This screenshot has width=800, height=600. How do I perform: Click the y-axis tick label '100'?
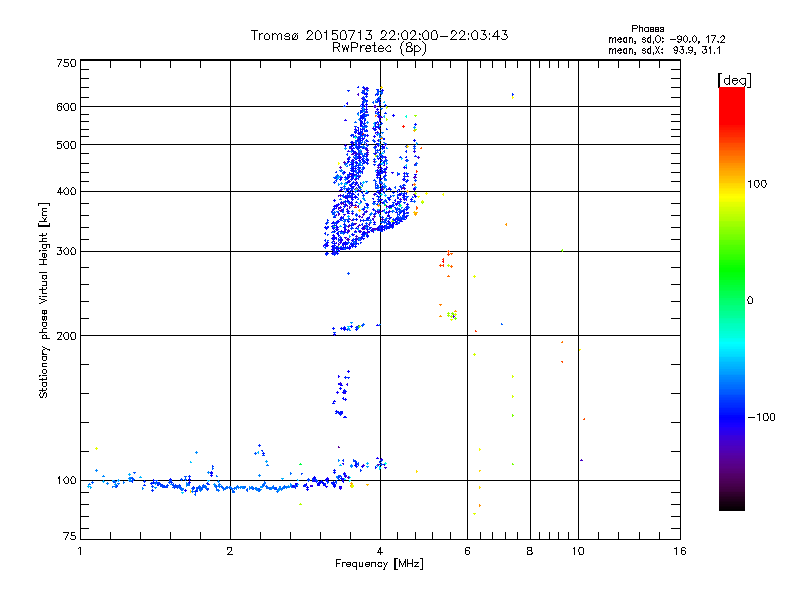click(x=66, y=480)
